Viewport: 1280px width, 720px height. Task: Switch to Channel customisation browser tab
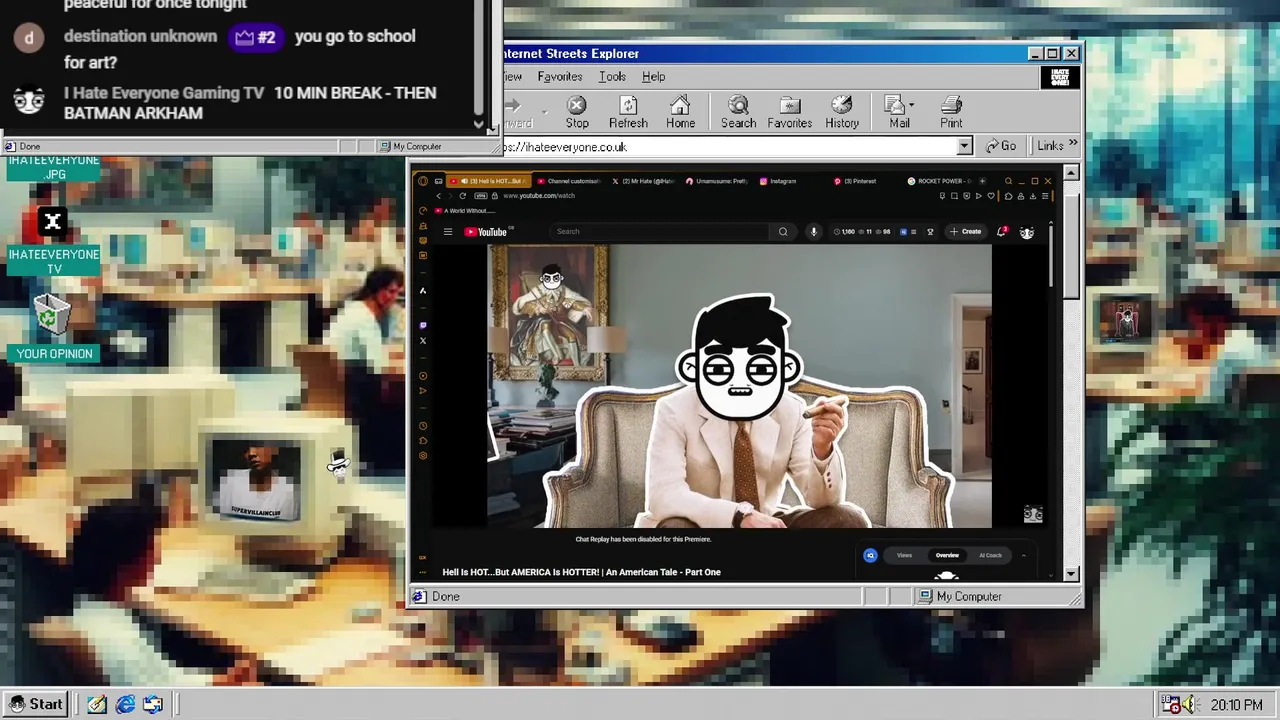click(569, 181)
